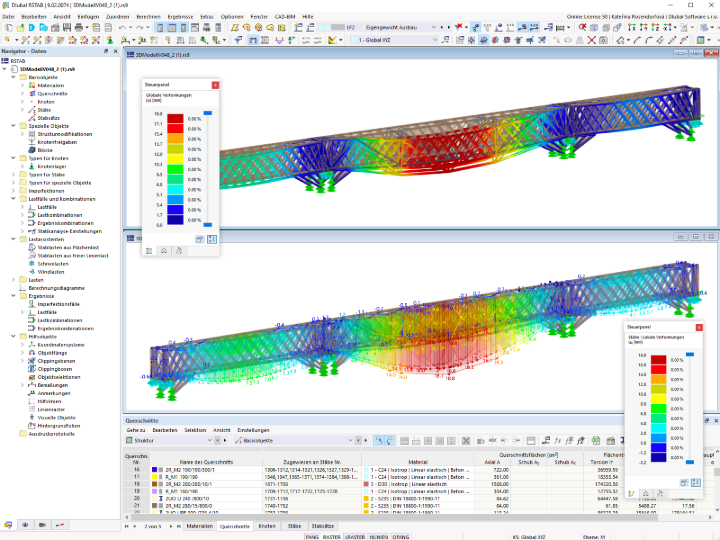720x540 pixels.
Task: Click the Undo arrow icon
Action: 122,28
